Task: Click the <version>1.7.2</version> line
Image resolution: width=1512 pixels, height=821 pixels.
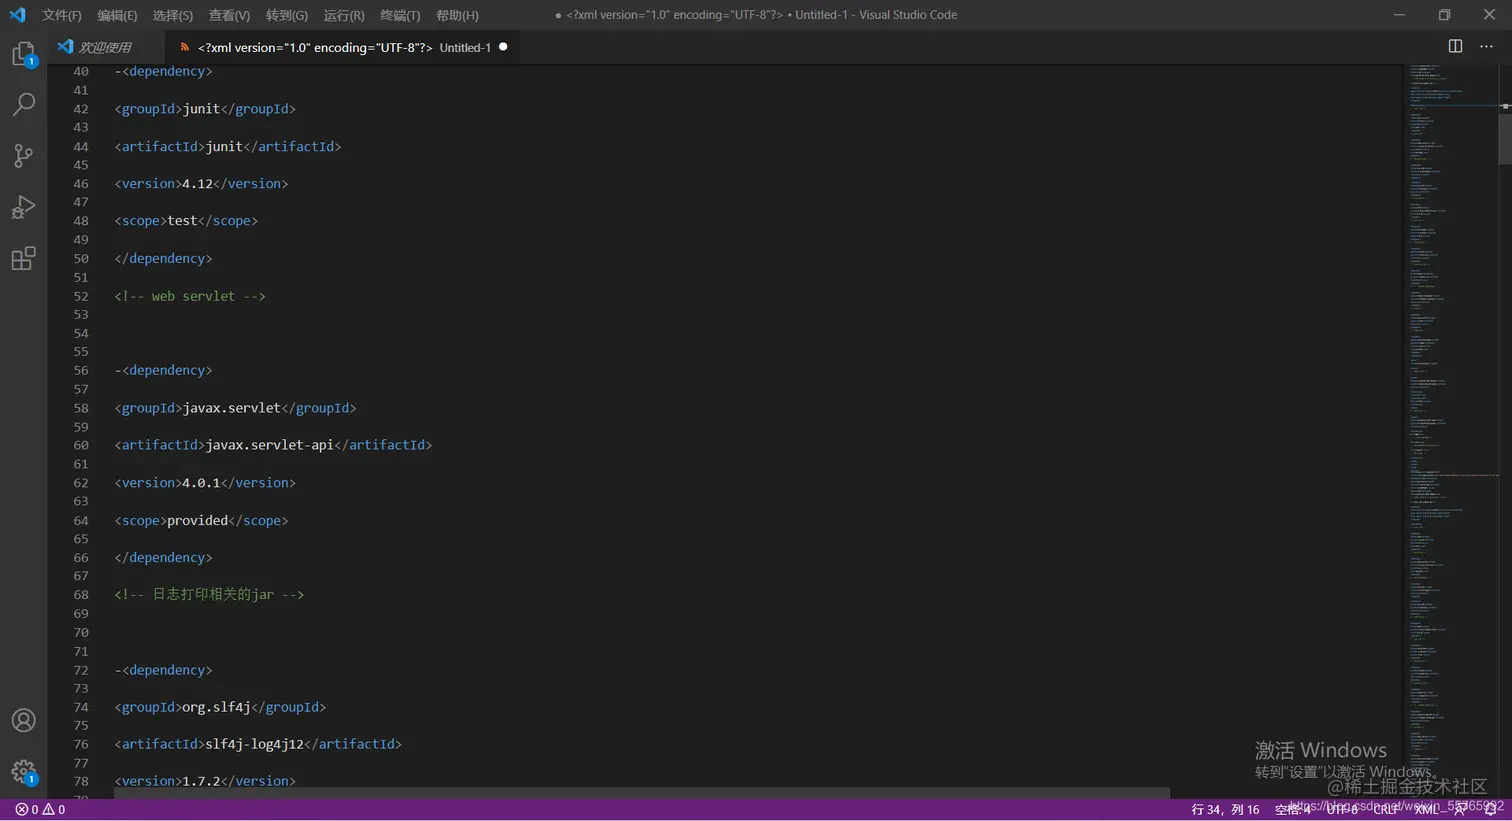Action: 205,781
